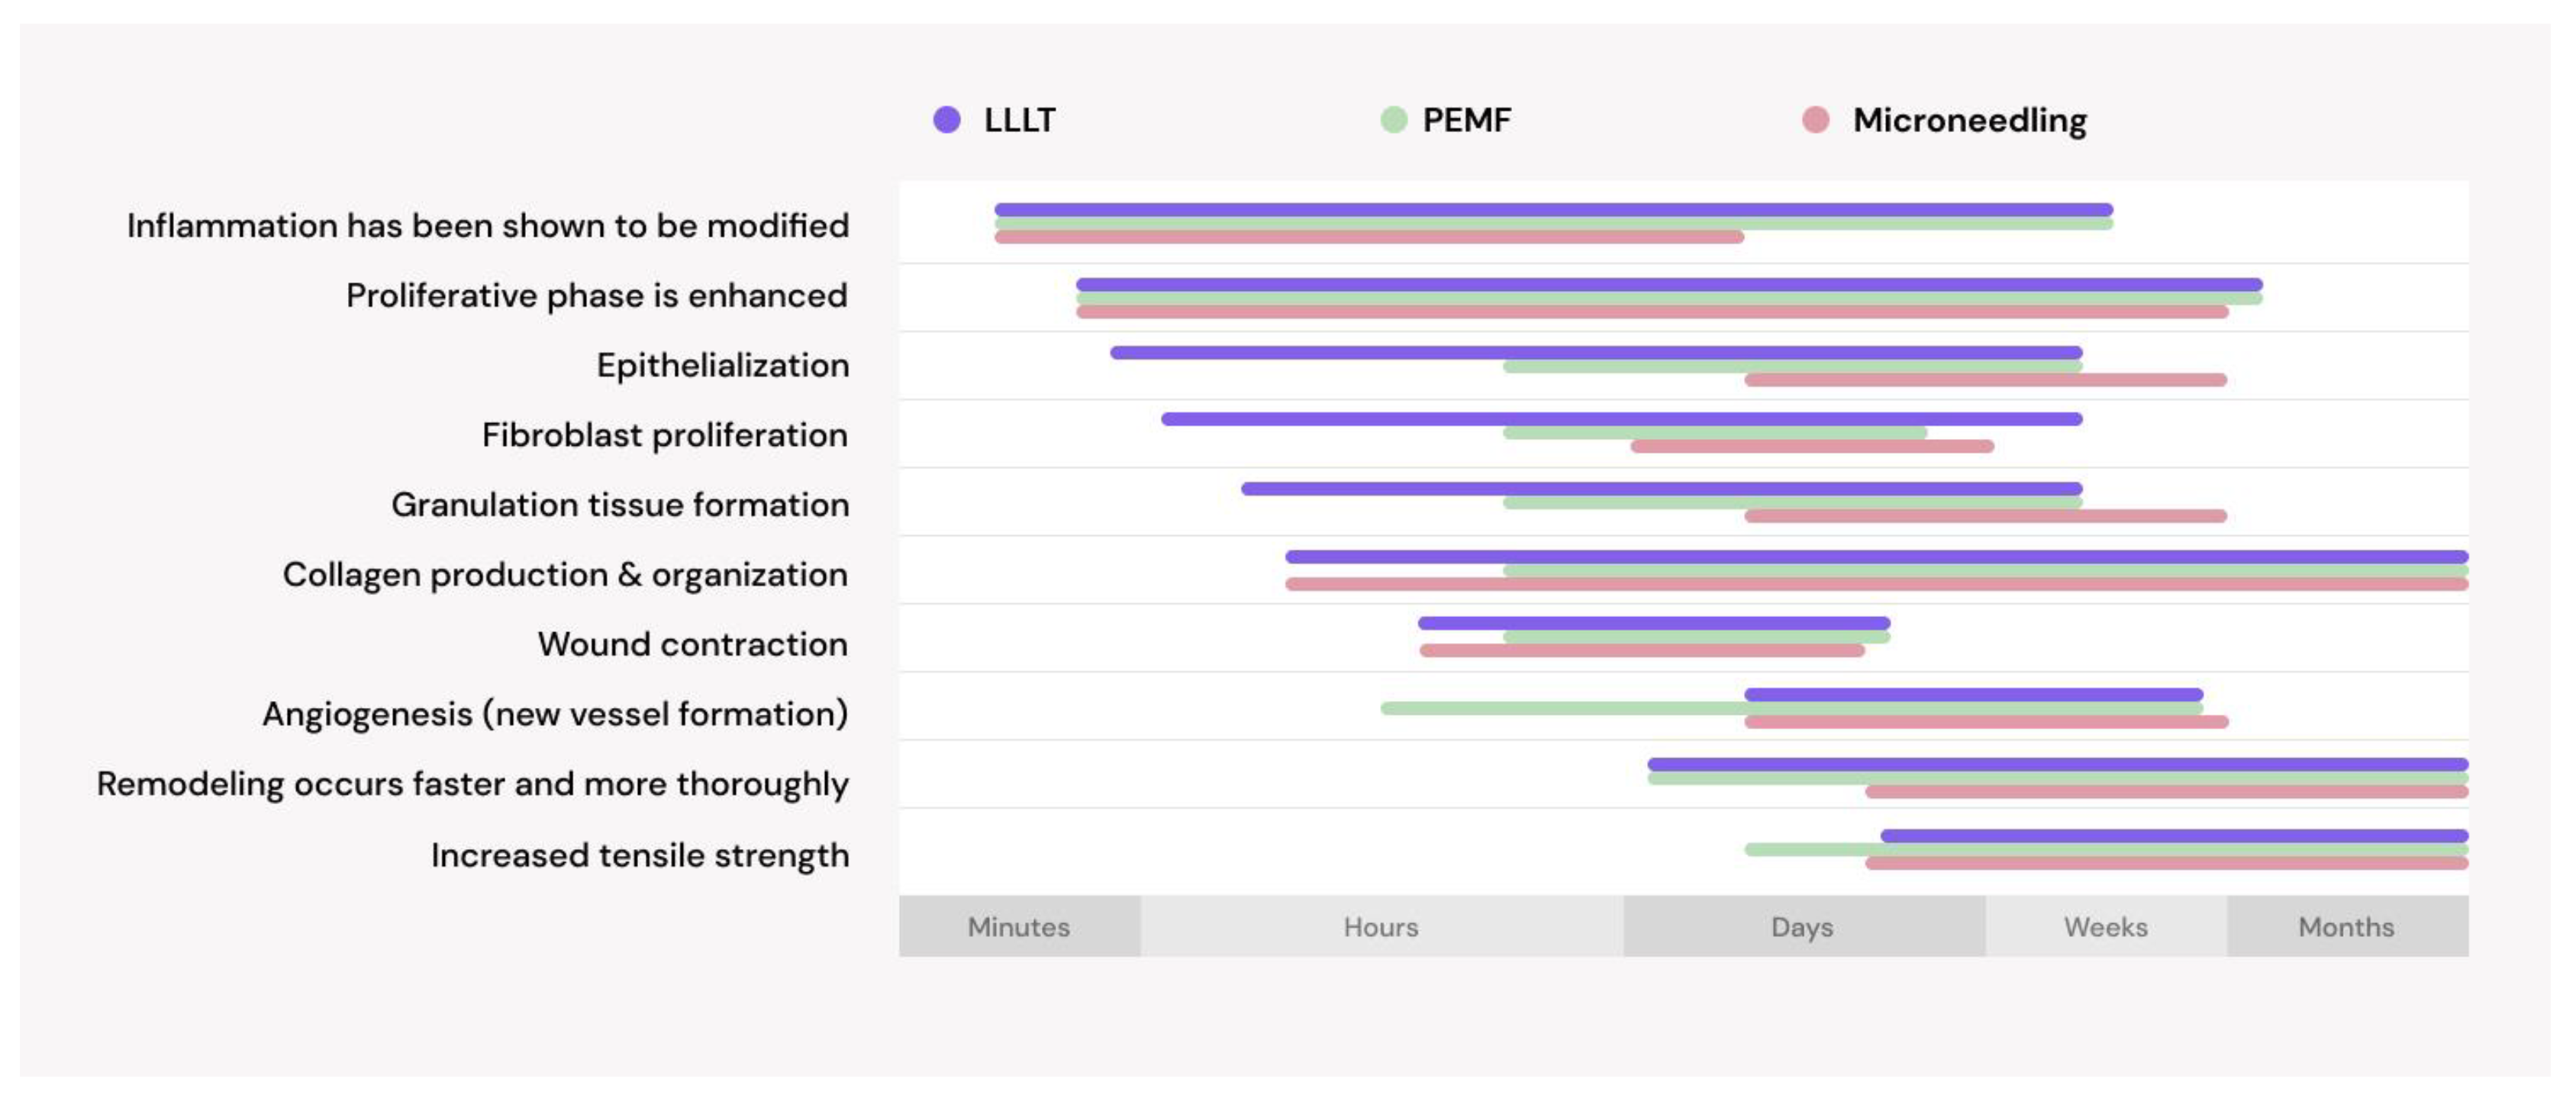Click the purple LLLT bar for Wound contraction
Image resolution: width=2576 pixels, height=1095 pixels.
[1653, 623]
